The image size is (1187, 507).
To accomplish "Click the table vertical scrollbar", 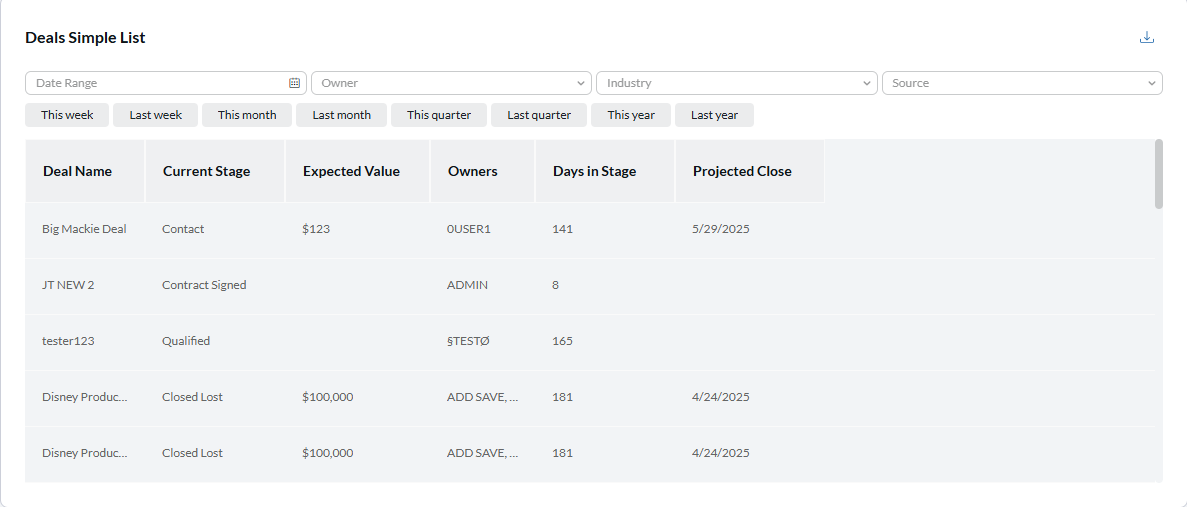I will (1158, 174).
